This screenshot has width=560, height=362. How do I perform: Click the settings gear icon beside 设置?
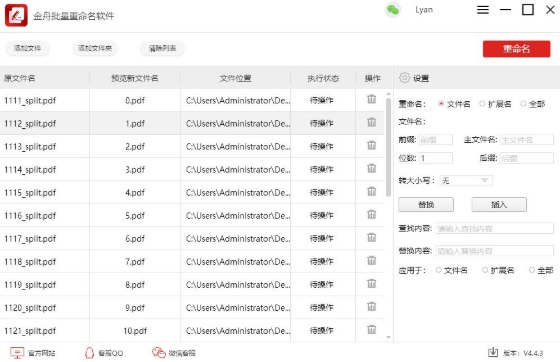[404, 77]
